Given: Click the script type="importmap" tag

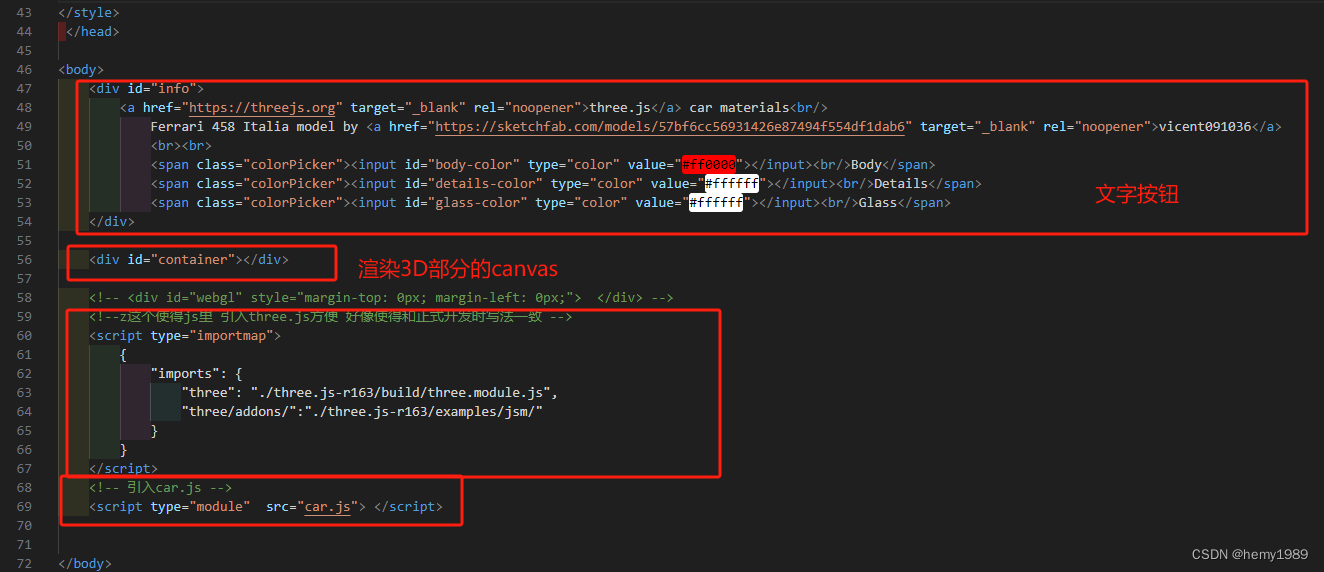Looking at the screenshot, I should [185, 335].
